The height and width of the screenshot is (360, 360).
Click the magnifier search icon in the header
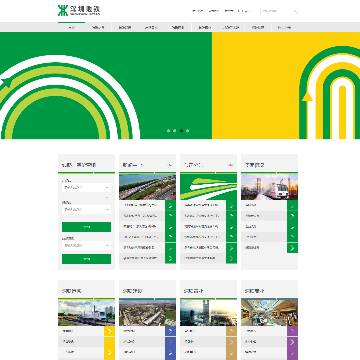[x=295, y=11]
